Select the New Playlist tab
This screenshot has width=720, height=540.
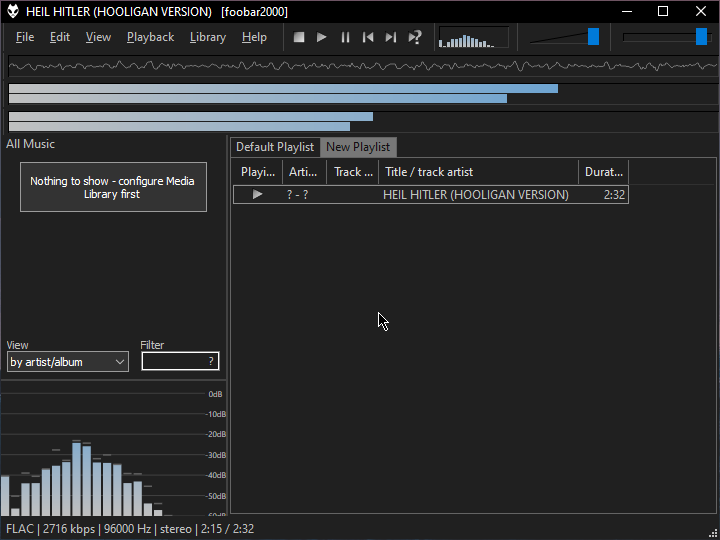click(x=358, y=147)
